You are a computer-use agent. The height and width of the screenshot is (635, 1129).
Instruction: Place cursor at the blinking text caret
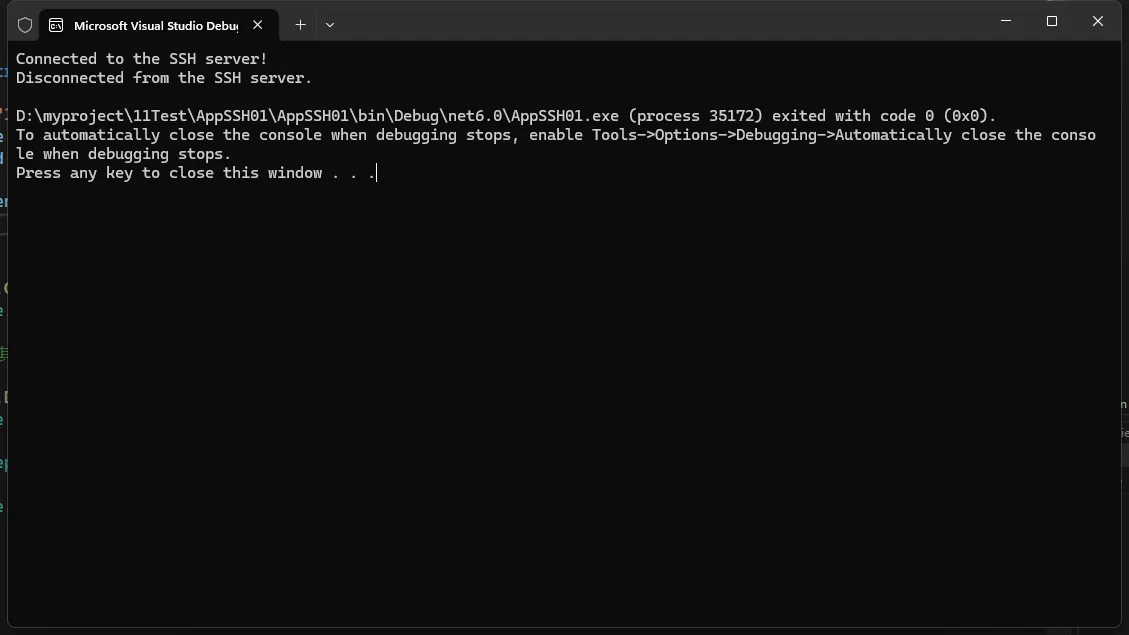pyautogui.click(x=377, y=173)
